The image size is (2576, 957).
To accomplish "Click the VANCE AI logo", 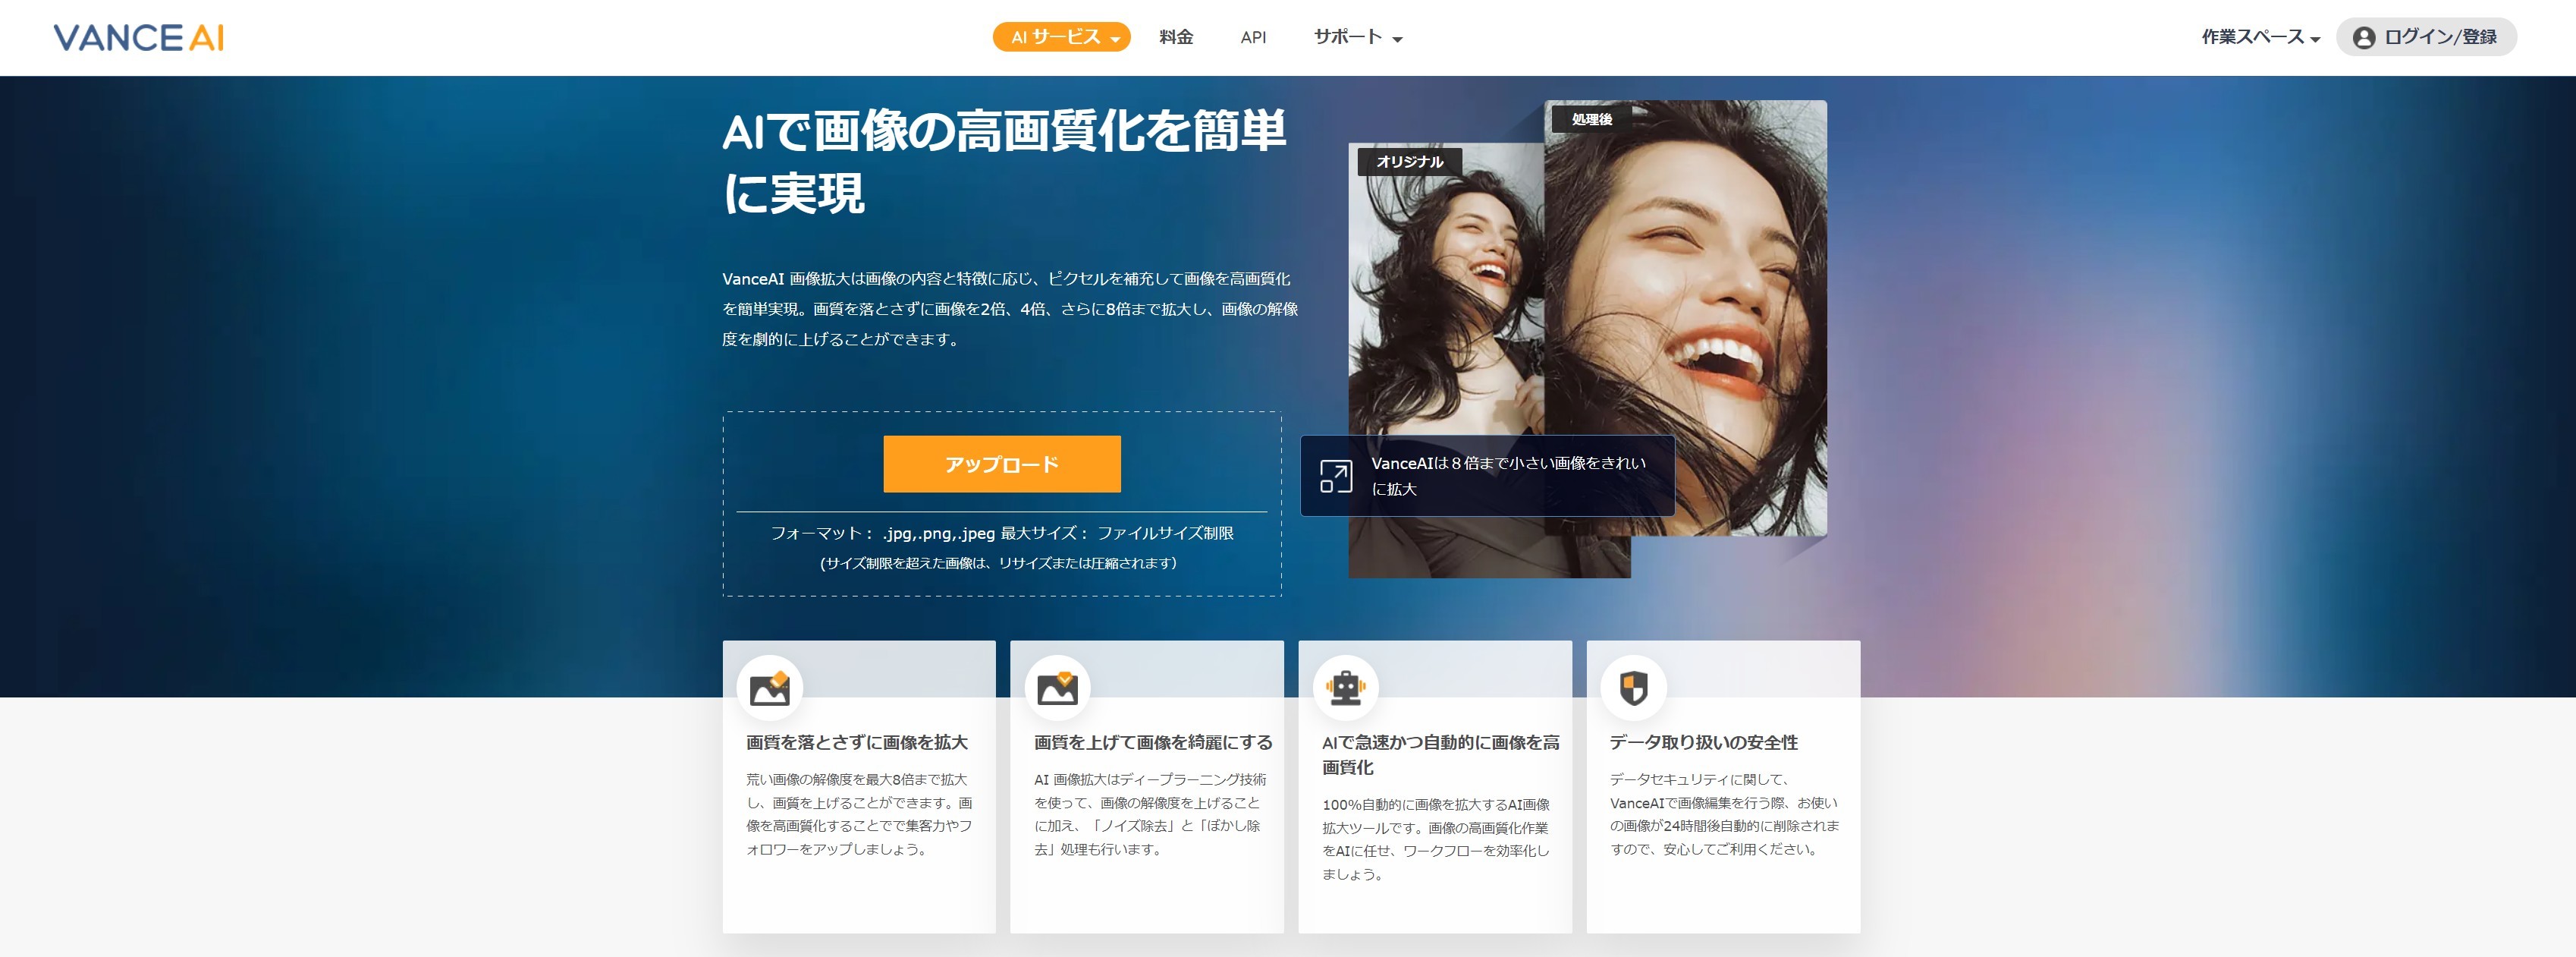I will 138,38.
